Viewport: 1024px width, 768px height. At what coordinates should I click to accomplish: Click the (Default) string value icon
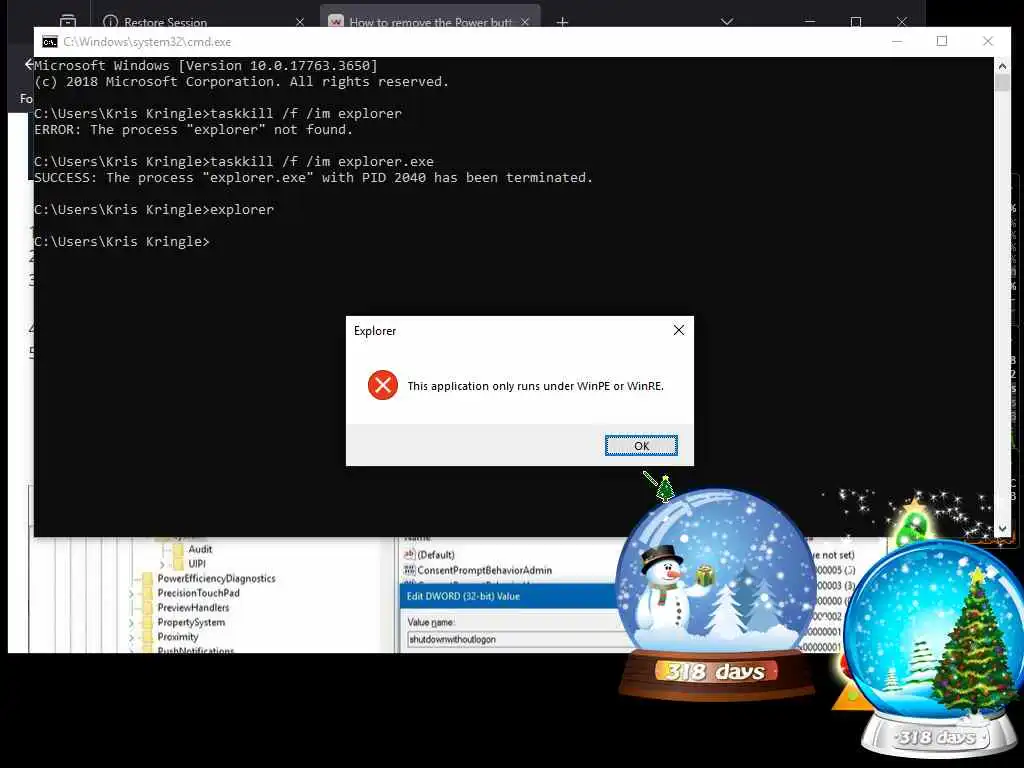[x=409, y=554]
